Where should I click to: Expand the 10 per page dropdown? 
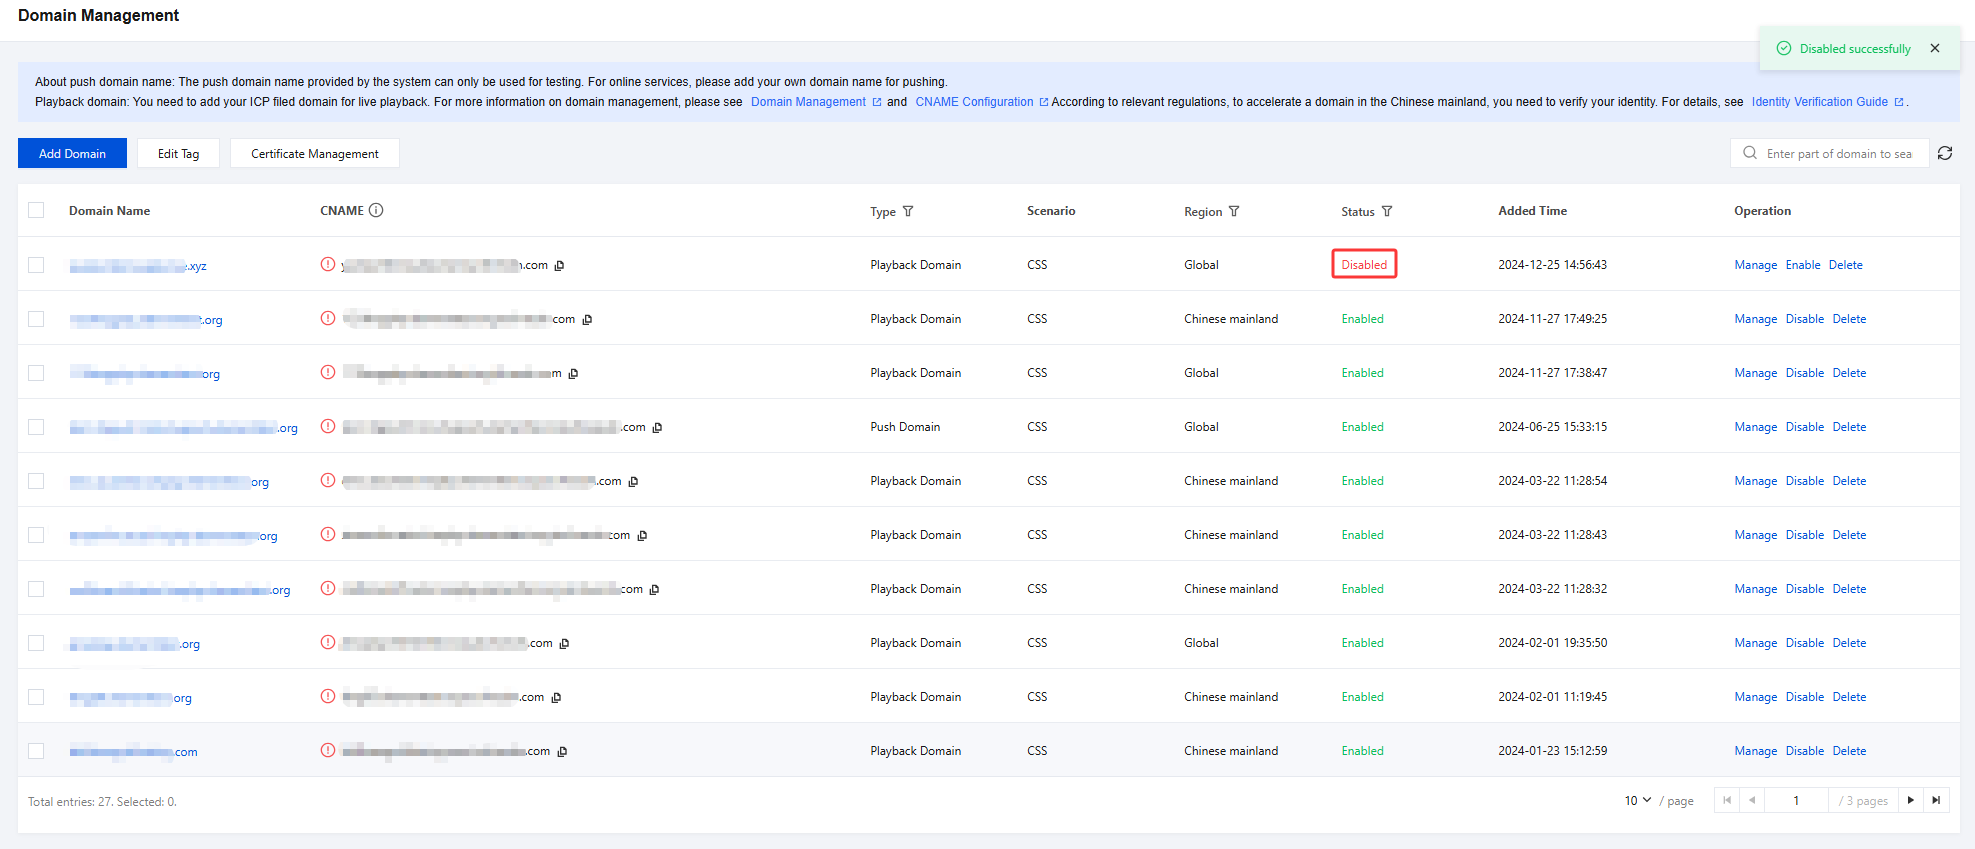tap(1638, 800)
